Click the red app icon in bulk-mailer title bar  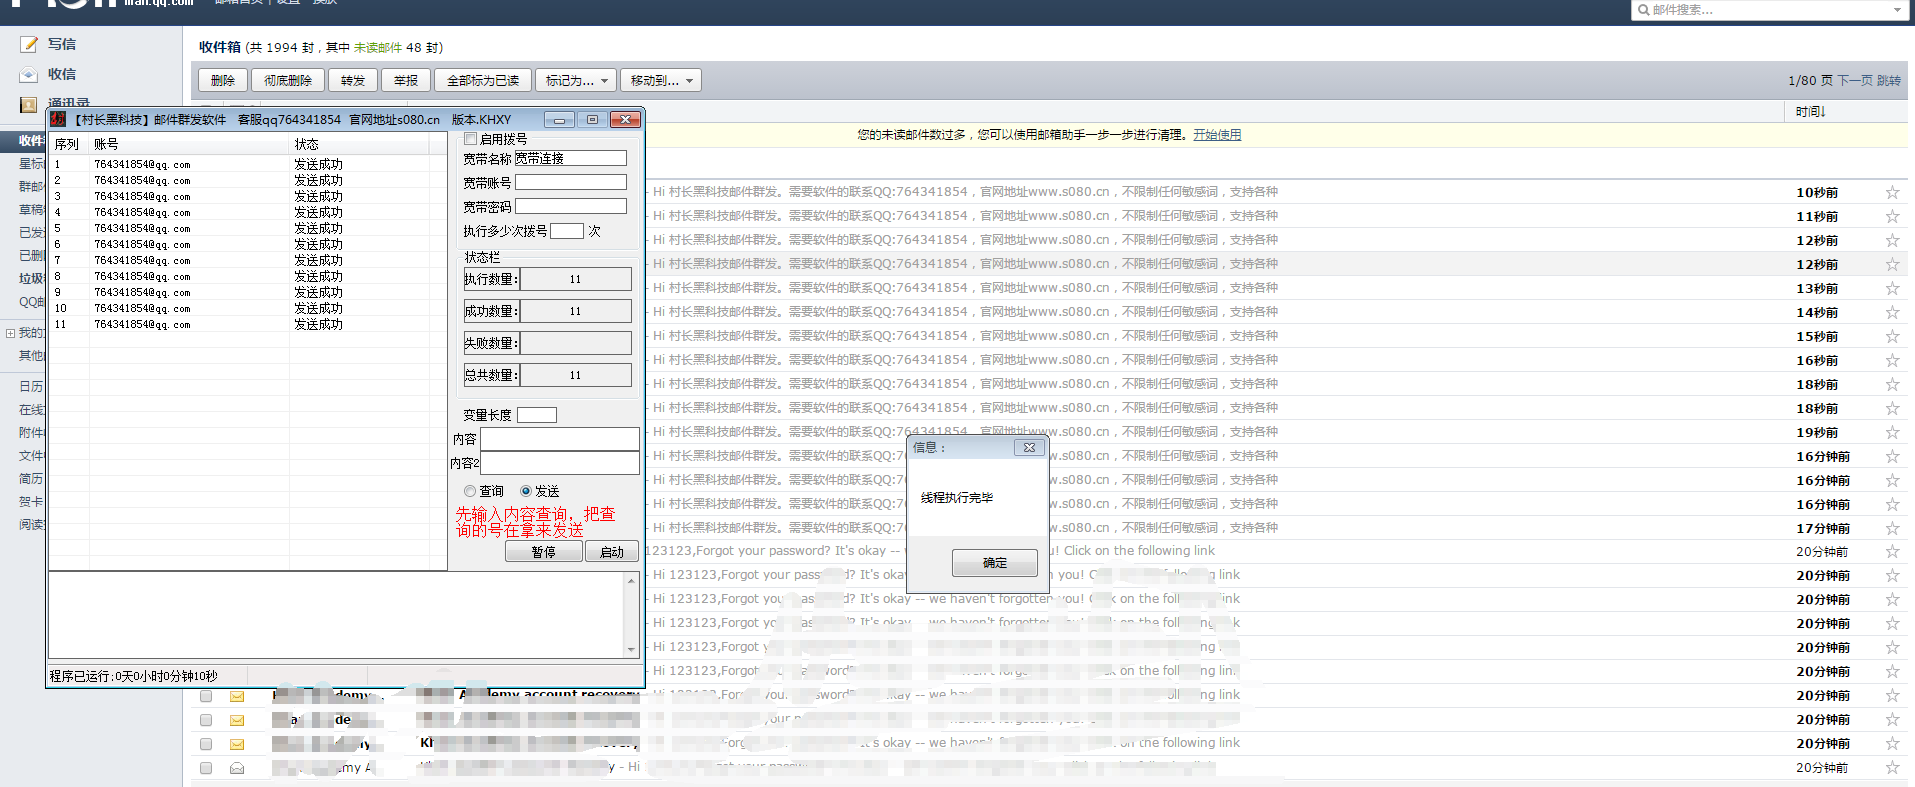(x=58, y=119)
